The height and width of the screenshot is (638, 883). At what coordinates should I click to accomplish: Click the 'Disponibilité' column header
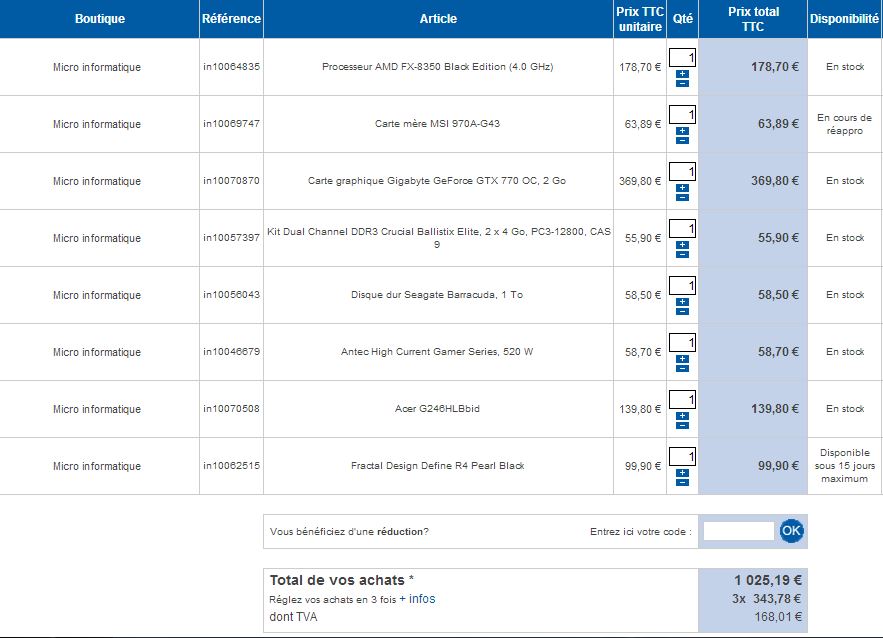[844, 19]
